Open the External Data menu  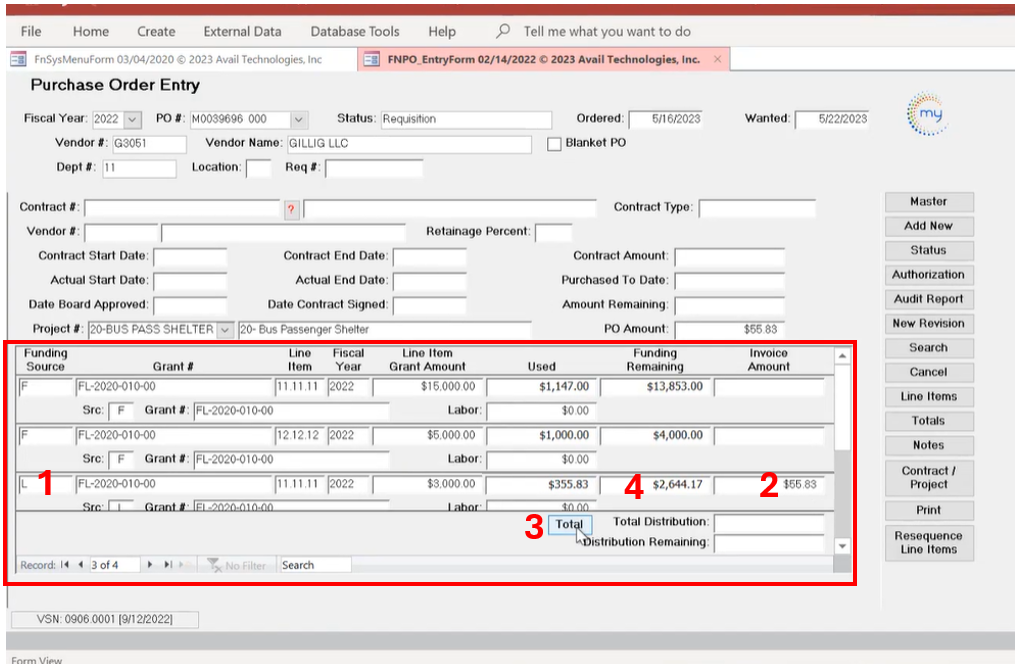coord(242,31)
